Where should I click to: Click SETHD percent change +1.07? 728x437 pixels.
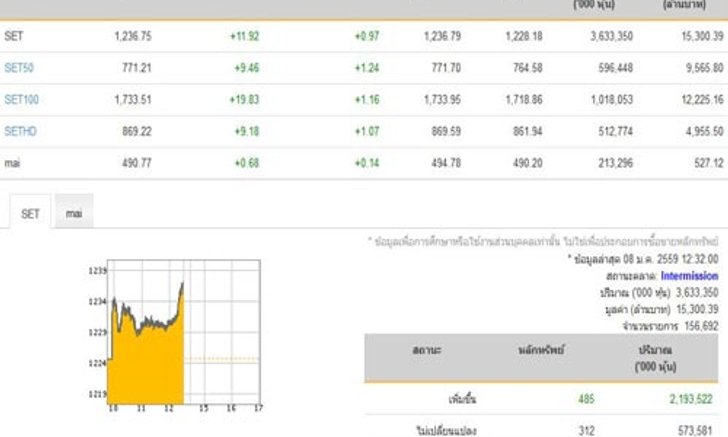click(x=367, y=131)
